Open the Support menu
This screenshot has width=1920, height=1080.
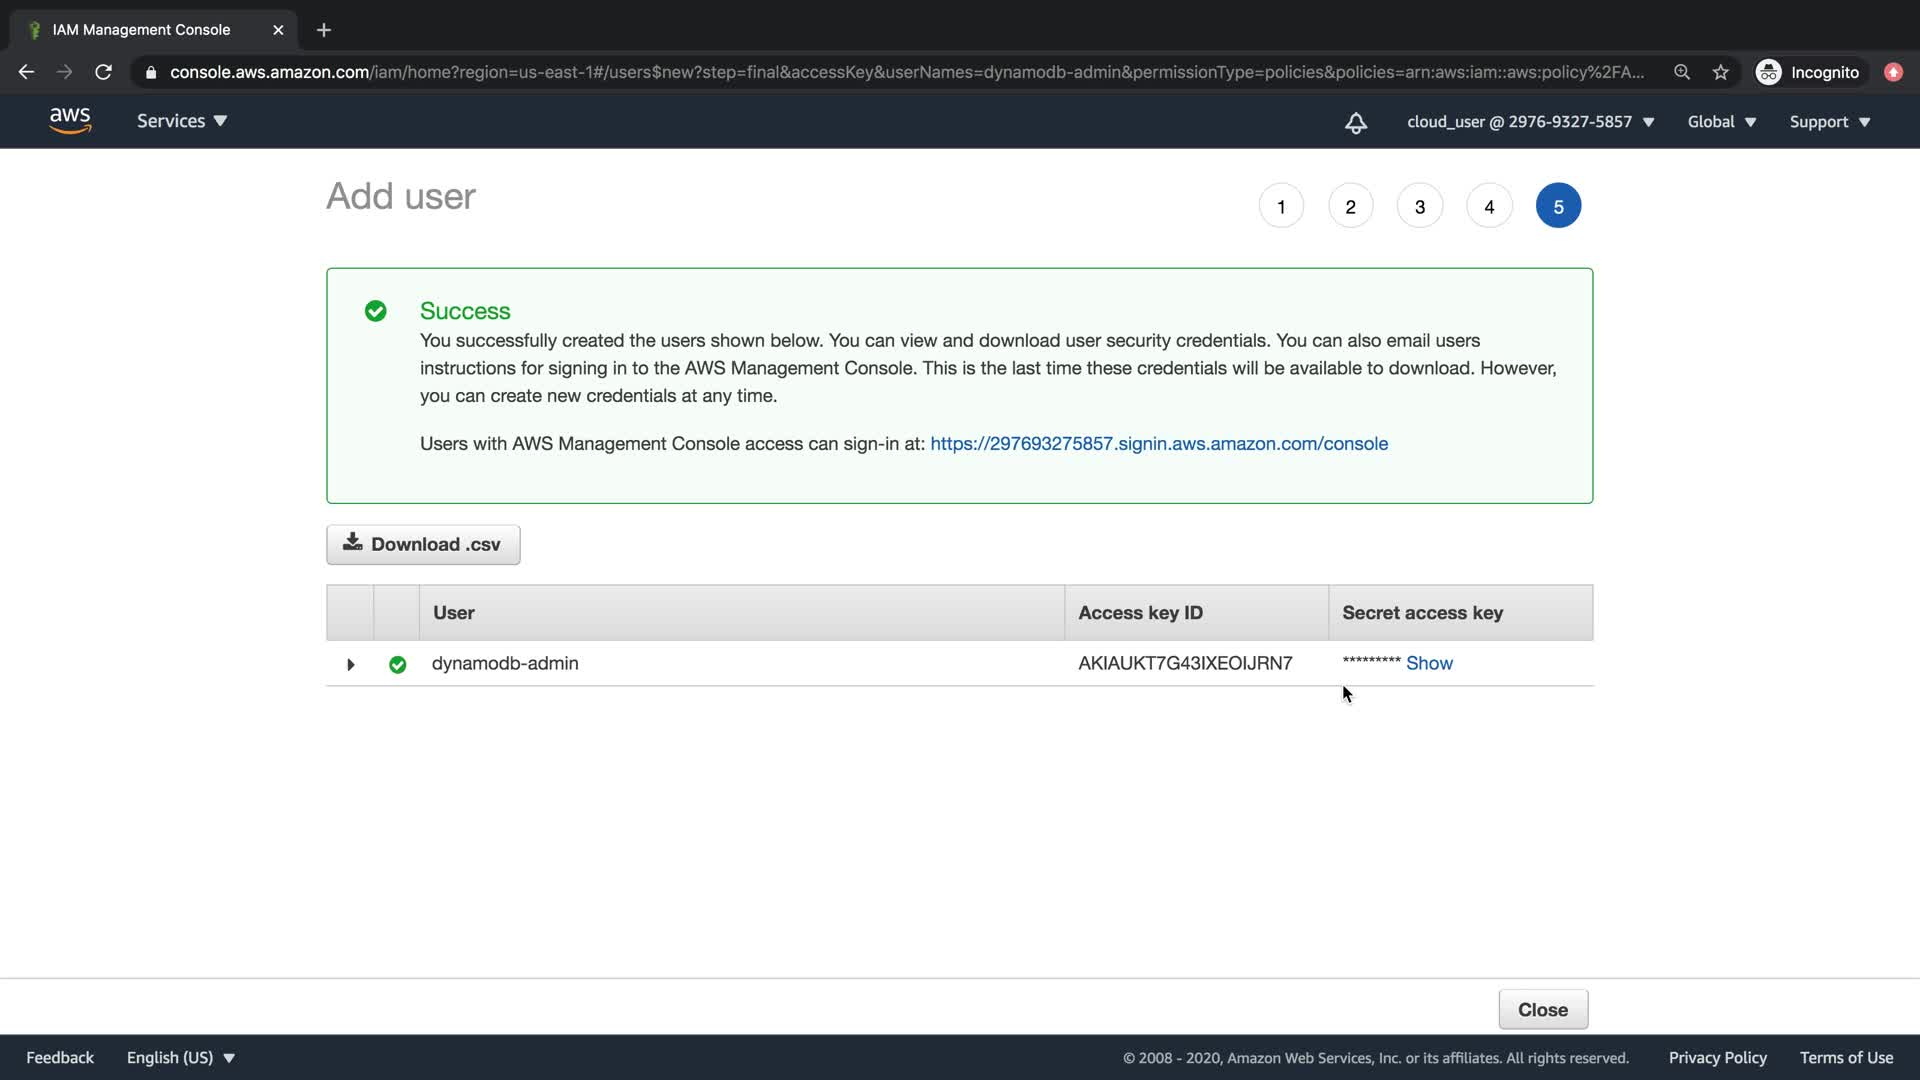pyautogui.click(x=1829, y=122)
